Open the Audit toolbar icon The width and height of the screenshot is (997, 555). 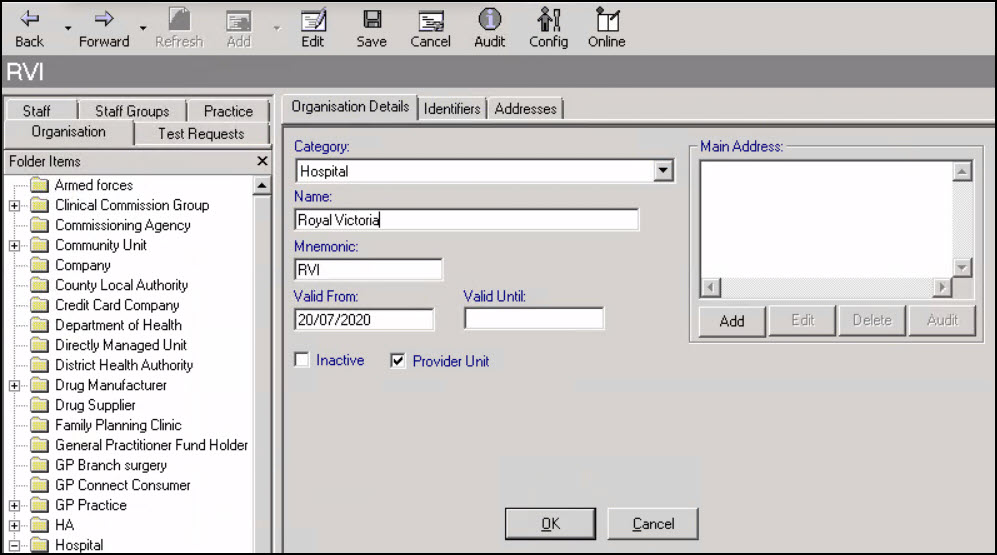tap(489, 20)
